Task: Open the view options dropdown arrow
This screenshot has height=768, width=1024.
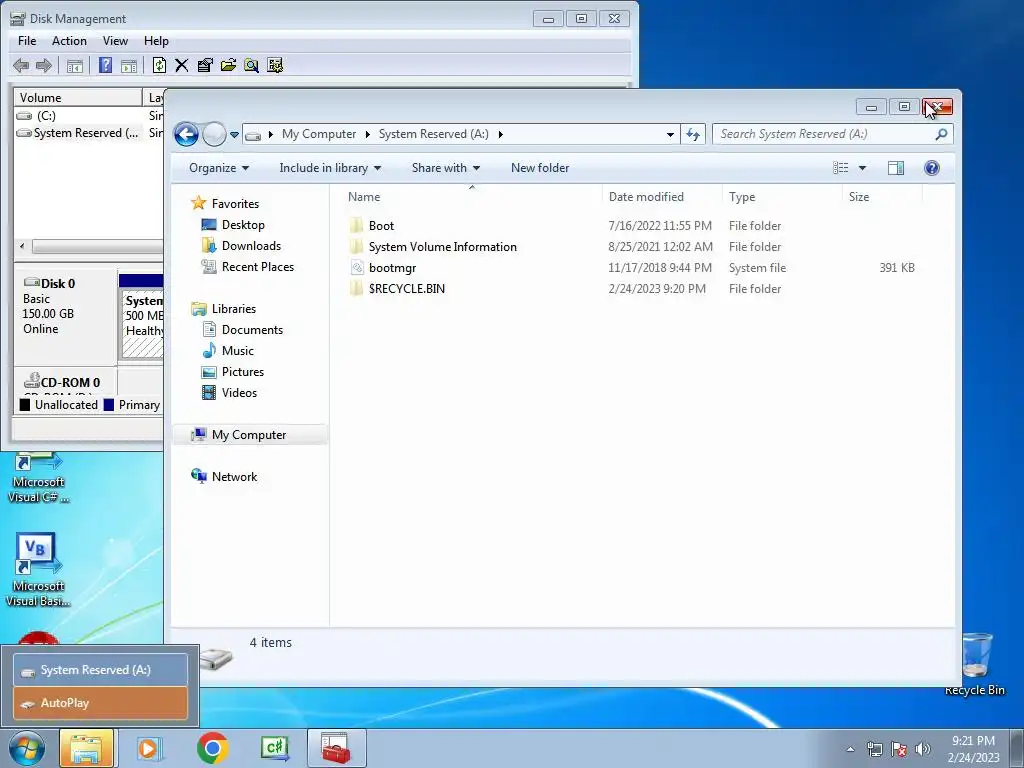Action: (x=862, y=168)
